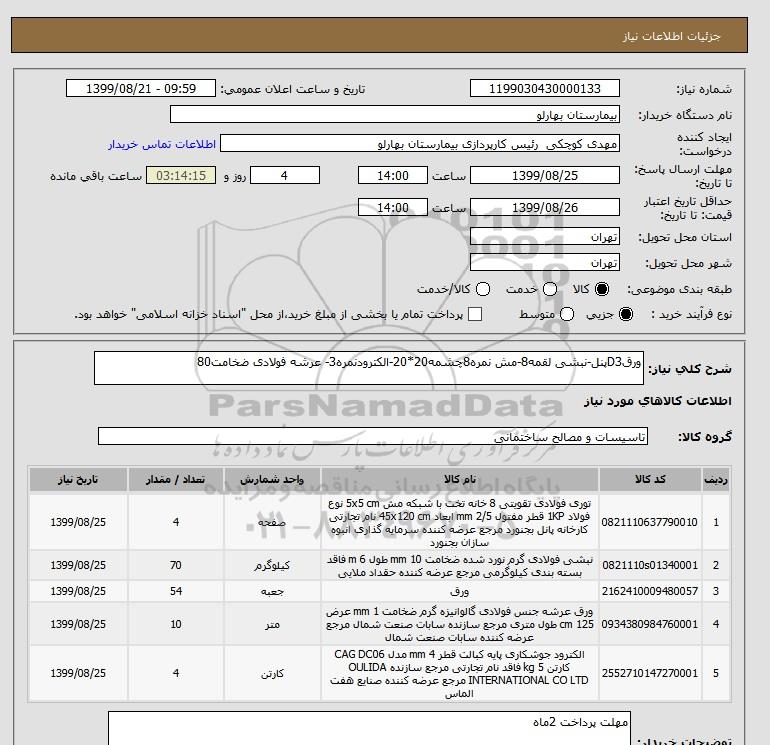The height and width of the screenshot is (745, 770).
Task: Click item code 2552710147270001
Action: click(650, 673)
